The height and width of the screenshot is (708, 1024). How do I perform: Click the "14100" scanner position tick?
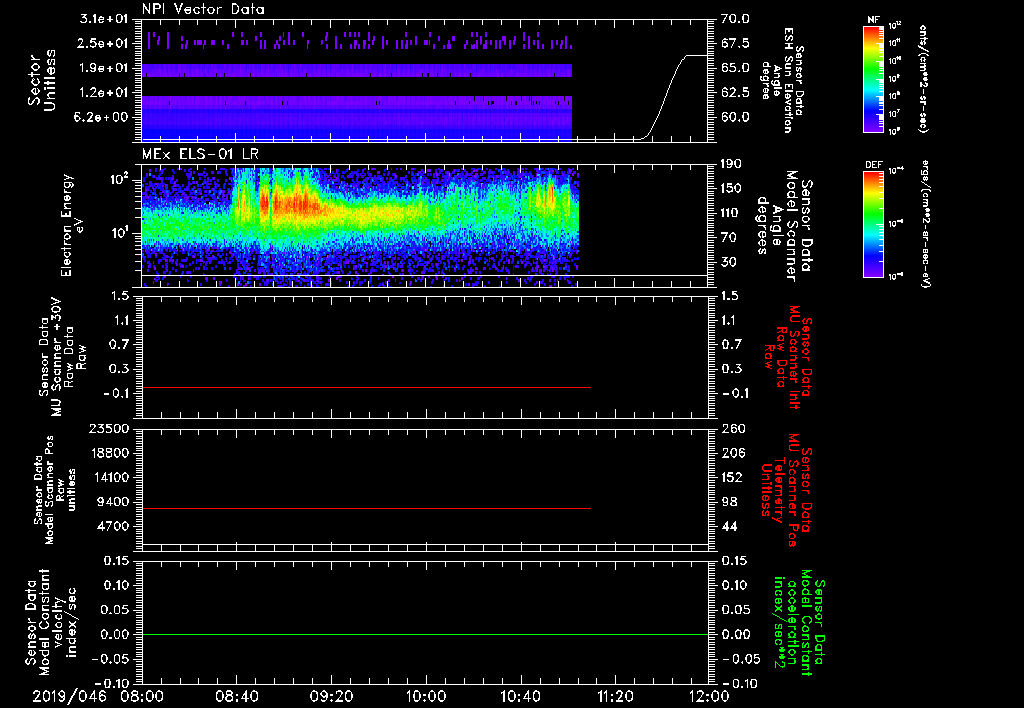click(x=108, y=477)
